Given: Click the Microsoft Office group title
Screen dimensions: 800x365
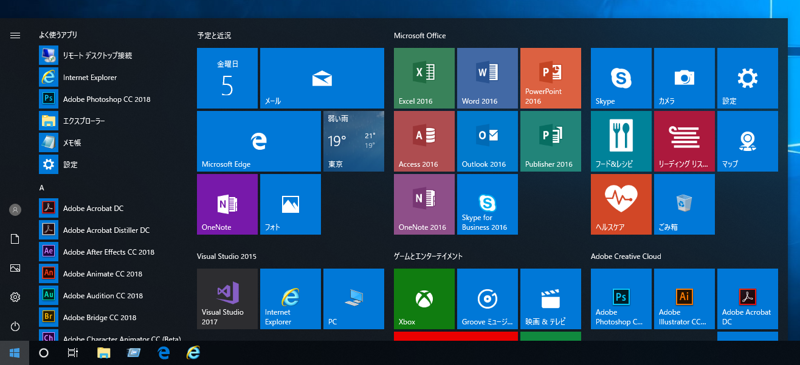Looking at the screenshot, I should tap(419, 36).
